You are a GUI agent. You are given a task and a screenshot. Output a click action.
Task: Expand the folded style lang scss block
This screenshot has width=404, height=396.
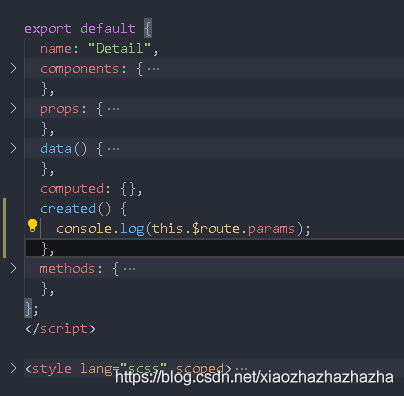coord(13,368)
